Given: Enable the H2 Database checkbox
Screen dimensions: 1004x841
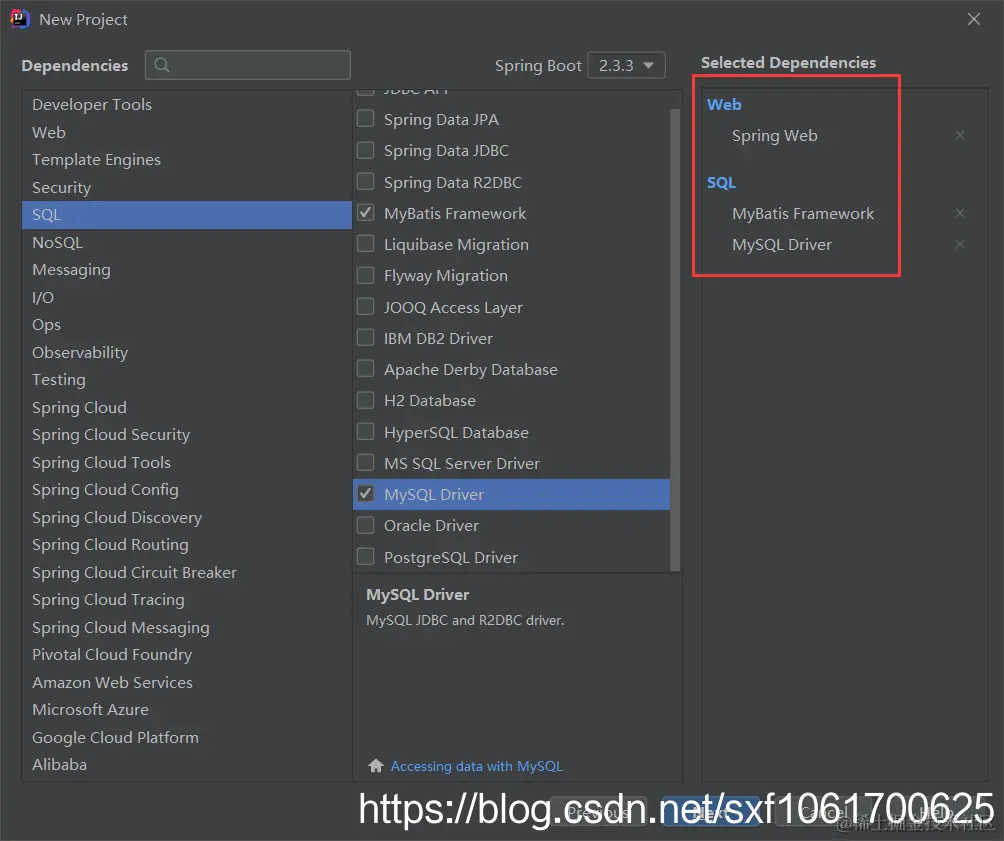Looking at the screenshot, I should click(x=366, y=400).
